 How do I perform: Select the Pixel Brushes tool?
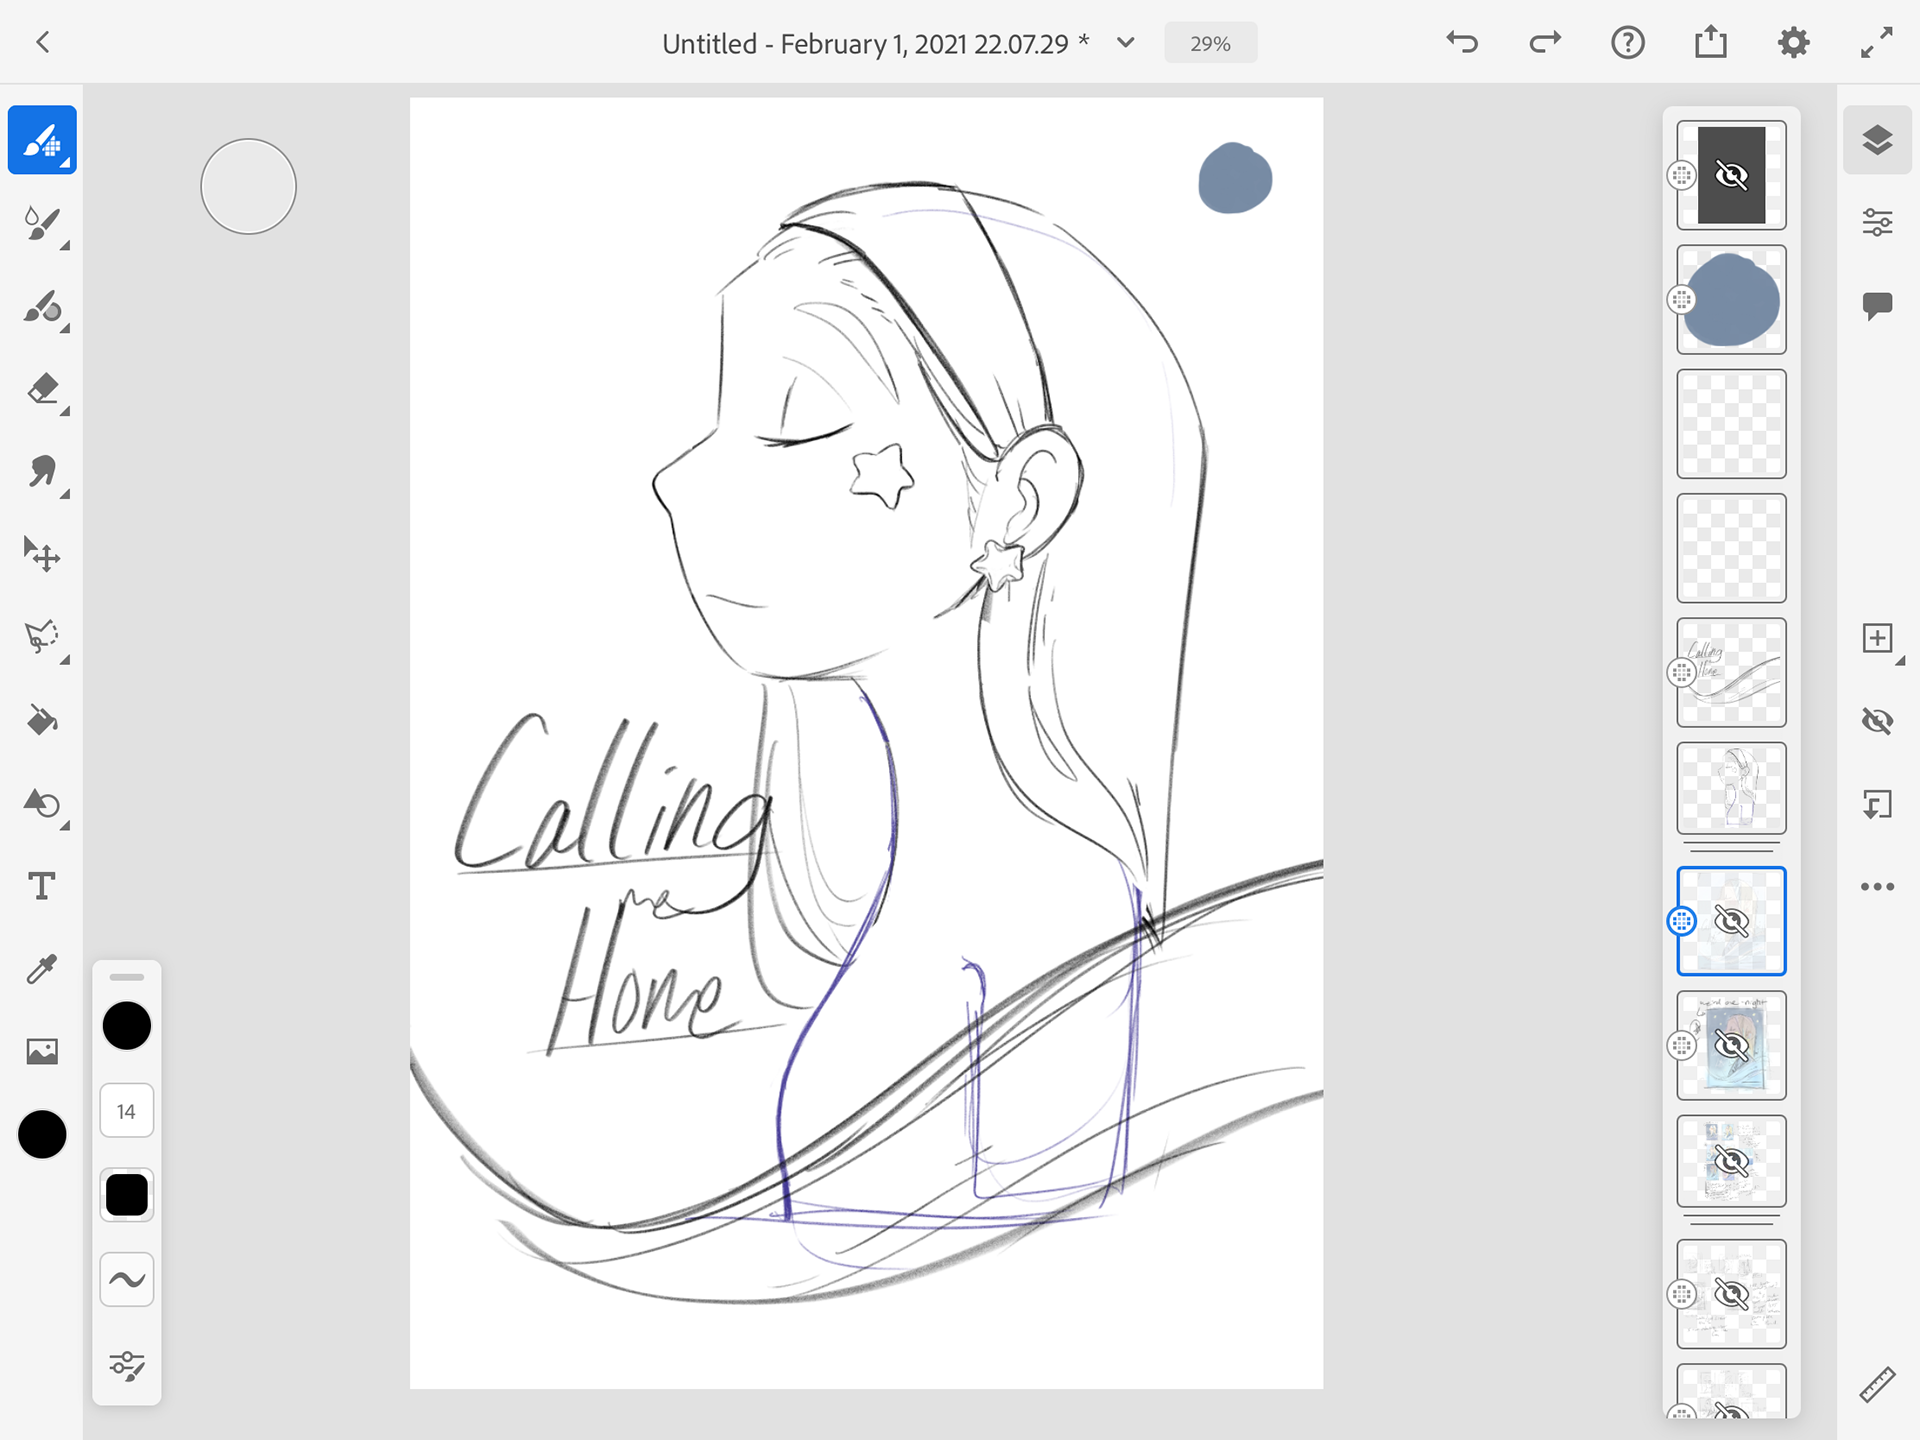(x=42, y=140)
